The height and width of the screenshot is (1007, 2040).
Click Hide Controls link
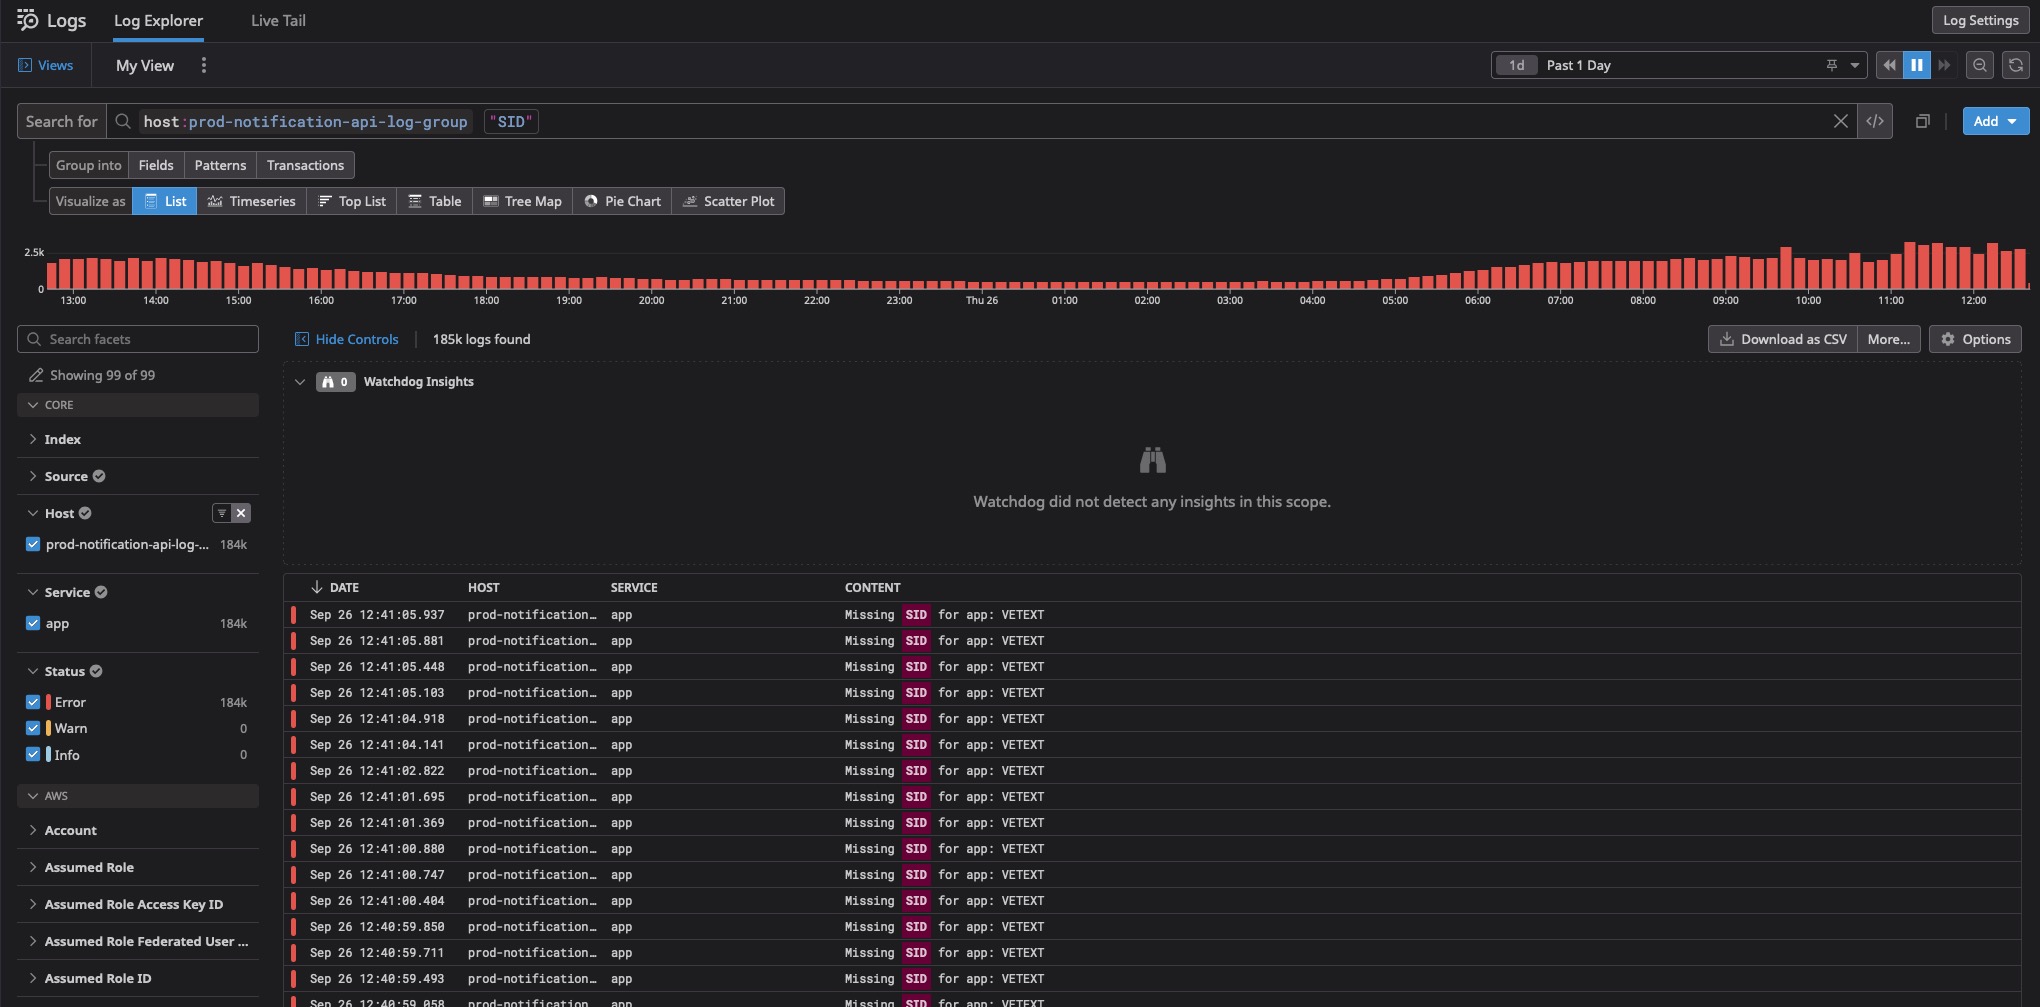pos(346,339)
